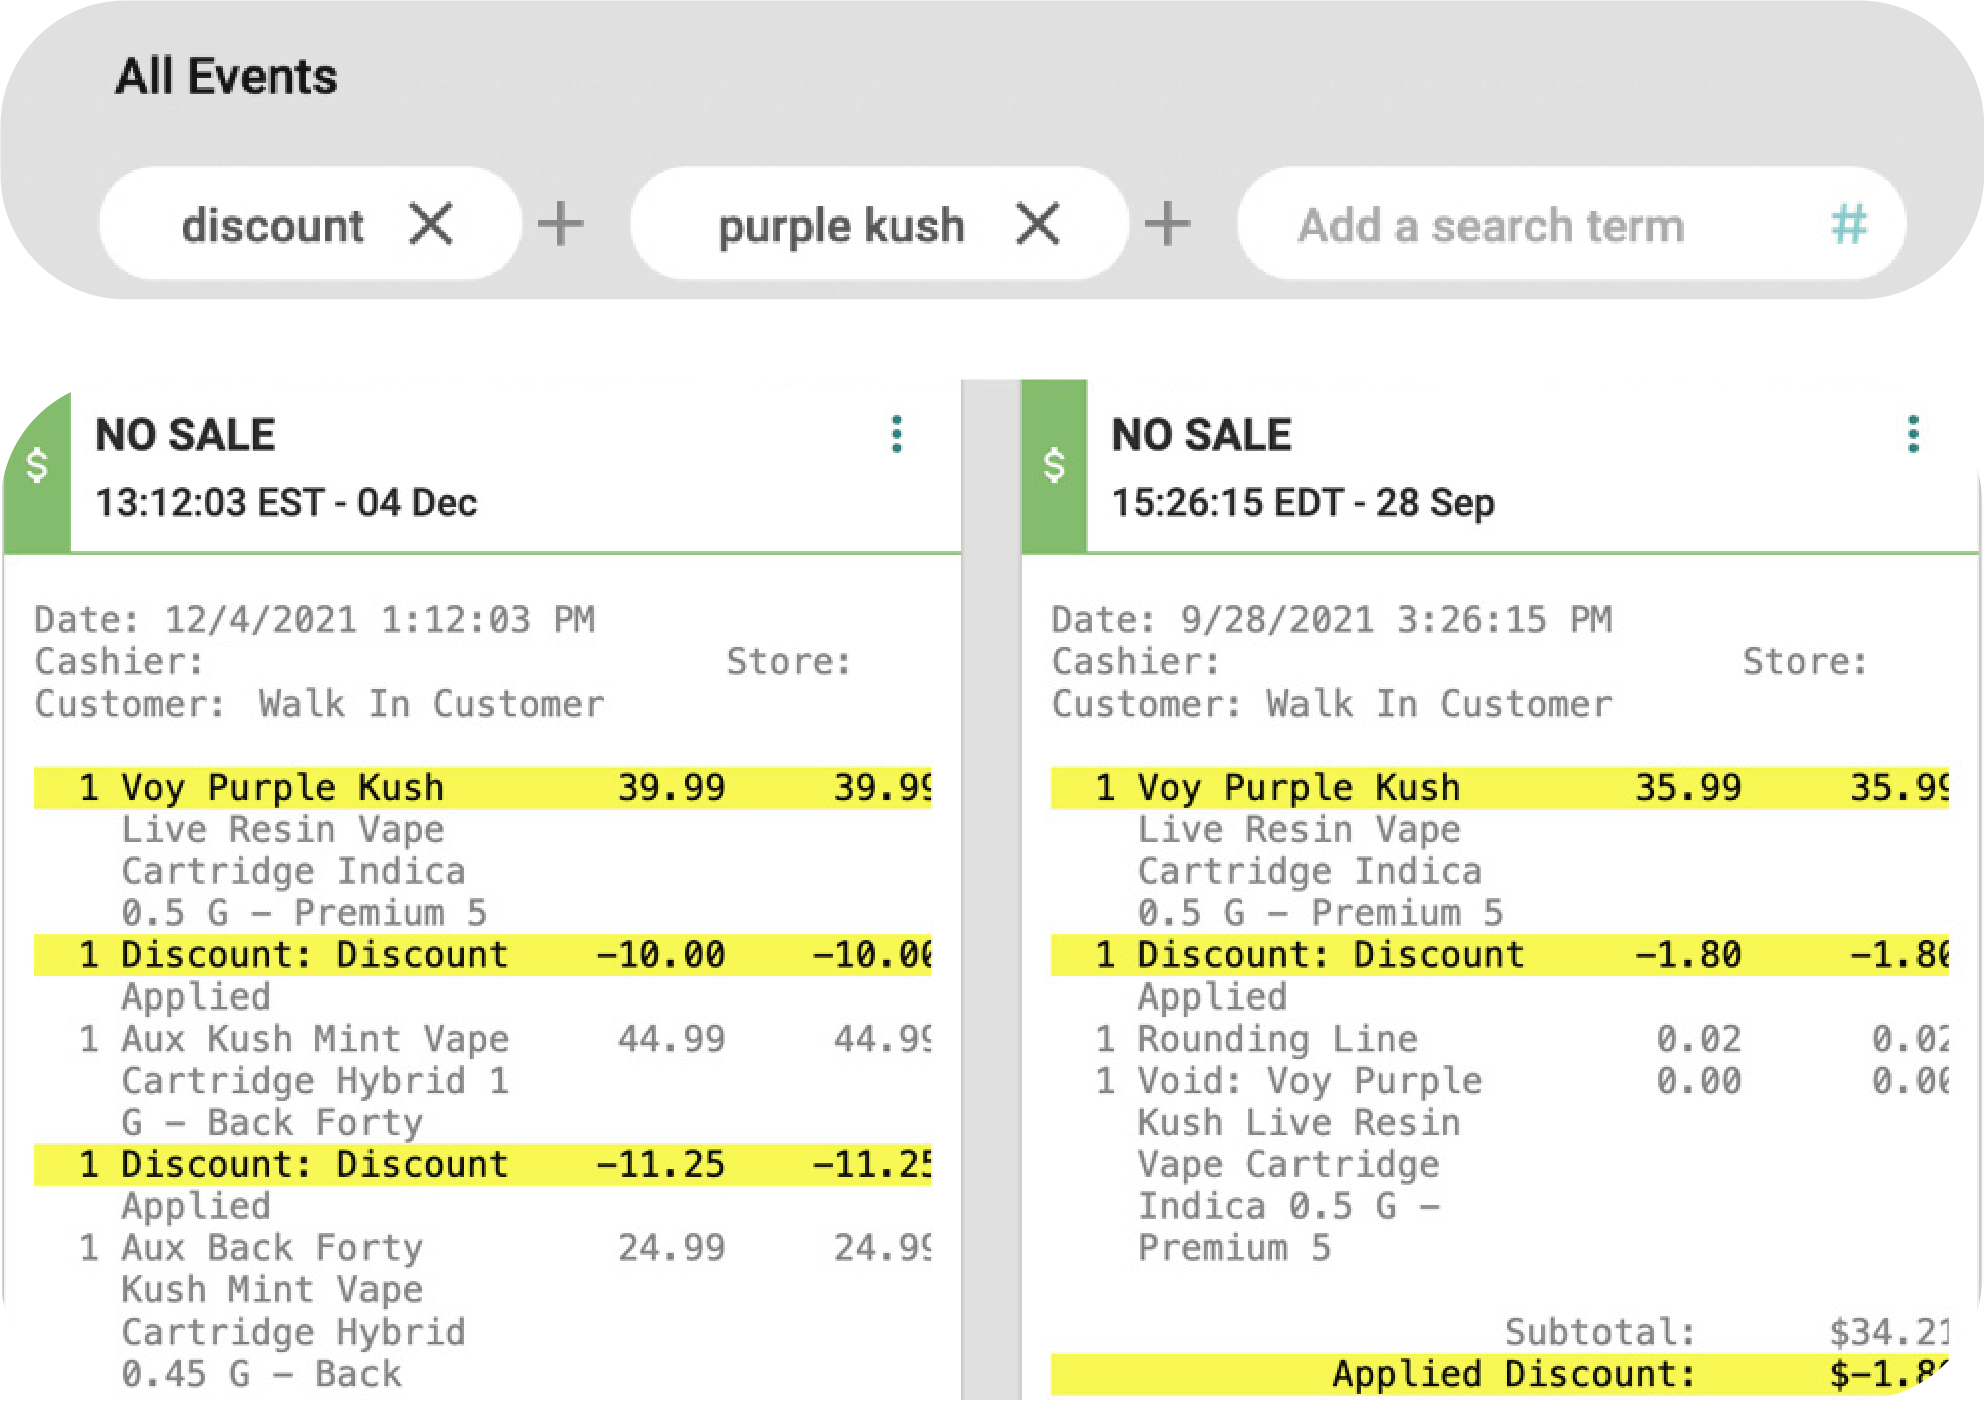Click the Discount -11.25 highlighted line

pyautogui.click(x=483, y=1164)
